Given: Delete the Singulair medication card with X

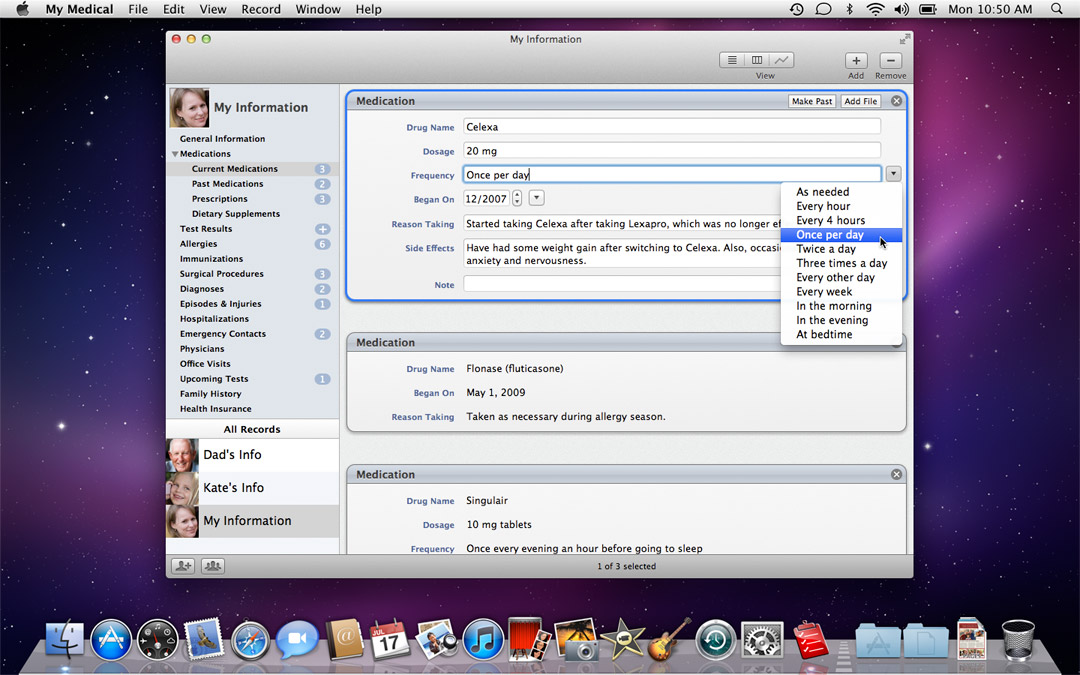Looking at the screenshot, I should [x=896, y=475].
